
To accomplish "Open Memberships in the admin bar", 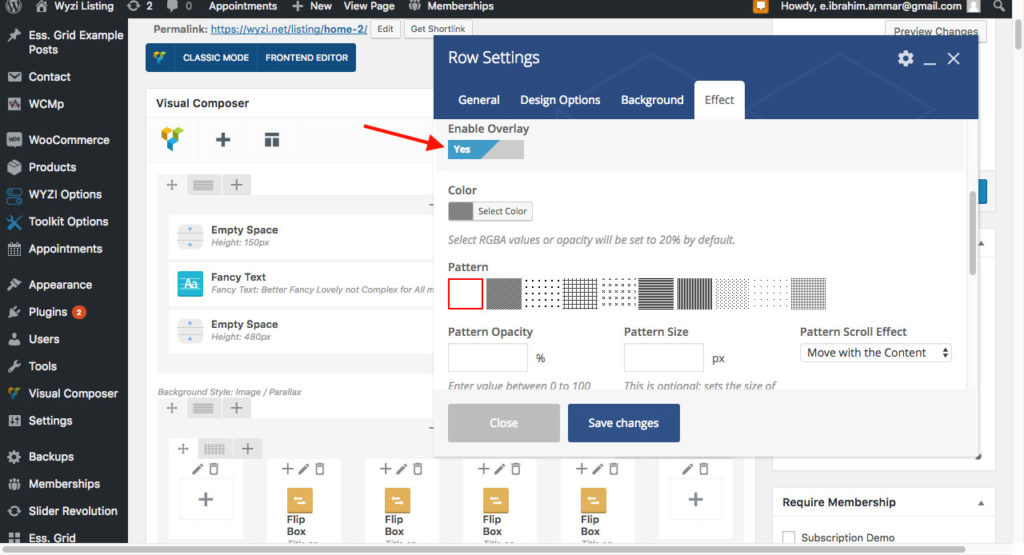I will coord(451,7).
